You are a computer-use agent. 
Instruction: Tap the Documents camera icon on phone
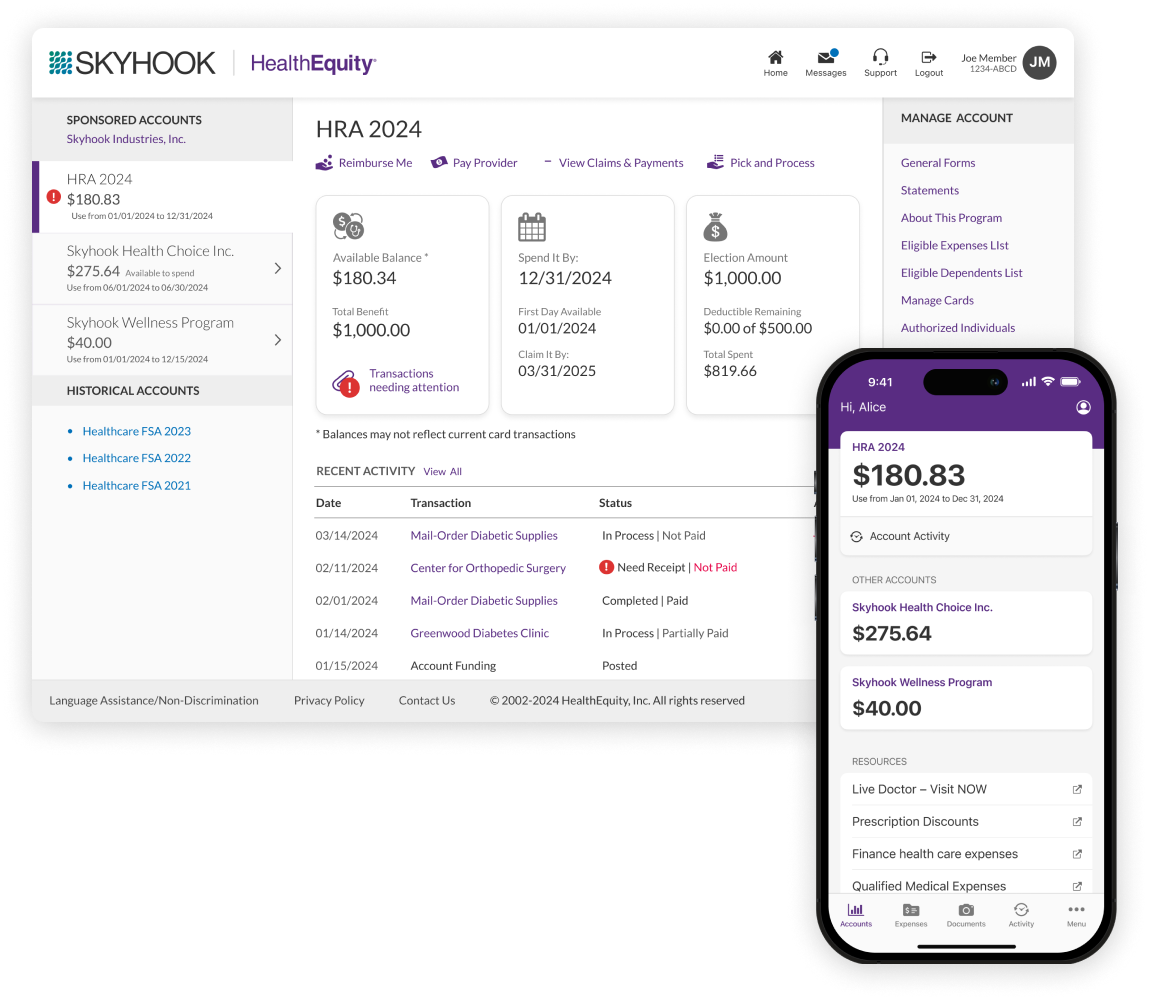click(x=965, y=910)
